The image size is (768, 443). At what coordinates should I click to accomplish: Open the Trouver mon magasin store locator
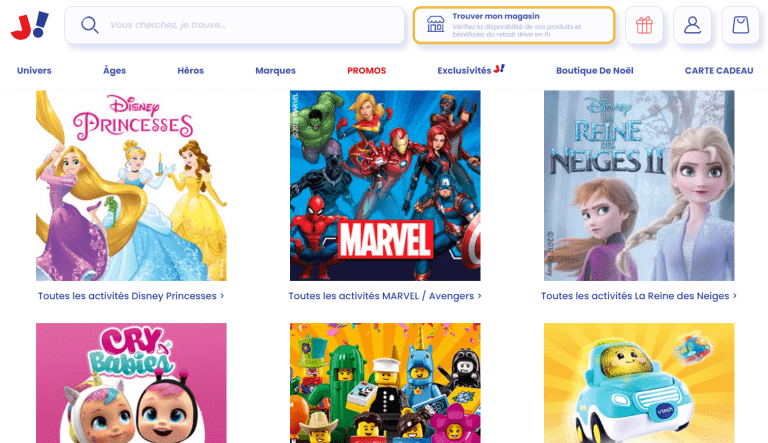pyautogui.click(x=514, y=25)
